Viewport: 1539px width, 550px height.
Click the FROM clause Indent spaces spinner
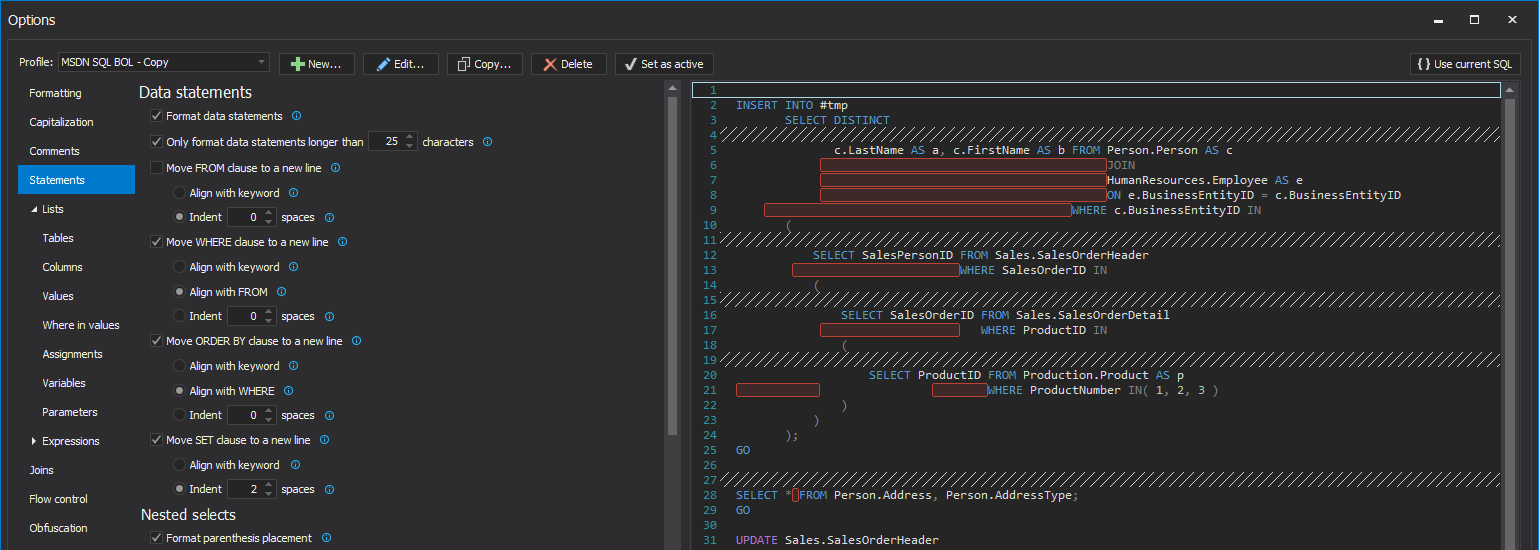(251, 217)
